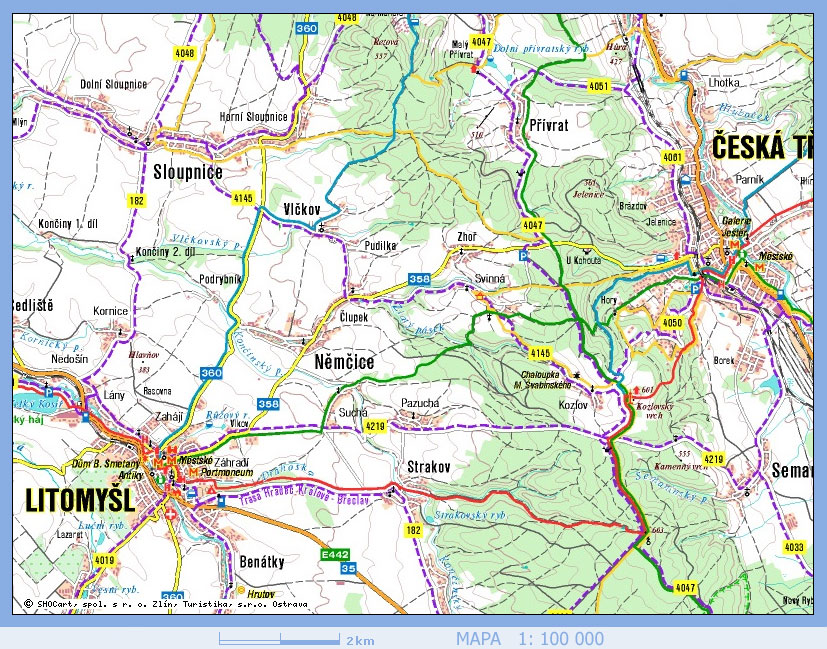827x649 pixels.
Task: Click the Strakovský ryb. pond label
Action: [x=469, y=515]
